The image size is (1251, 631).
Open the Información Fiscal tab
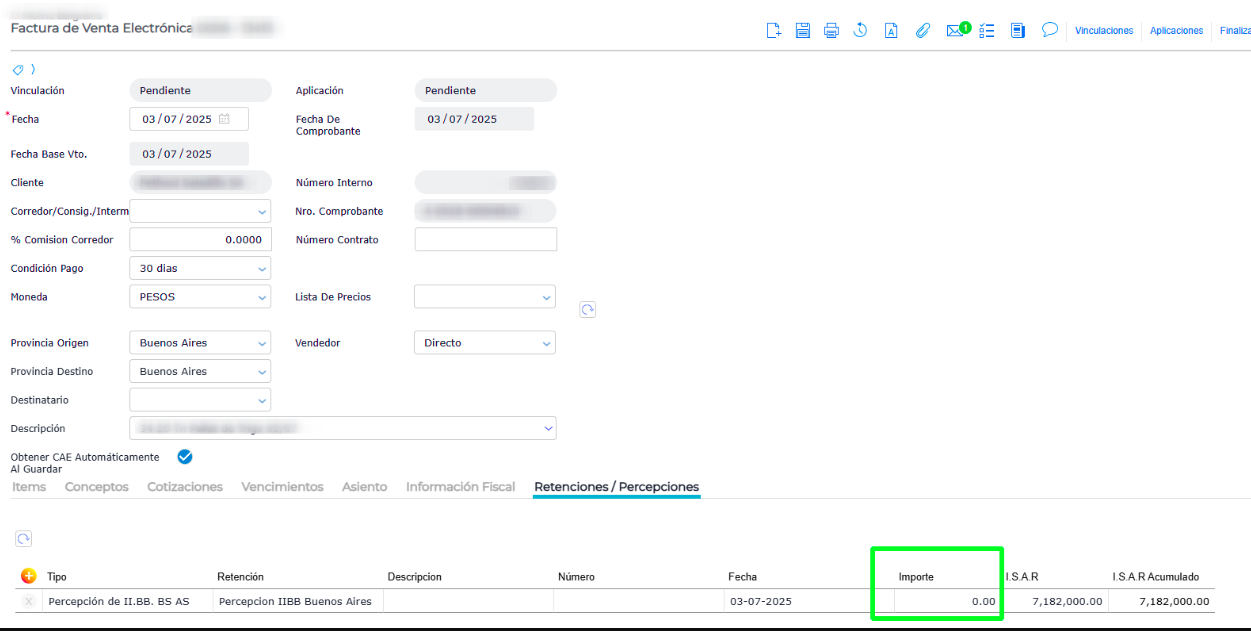click(x=460, y=487)
